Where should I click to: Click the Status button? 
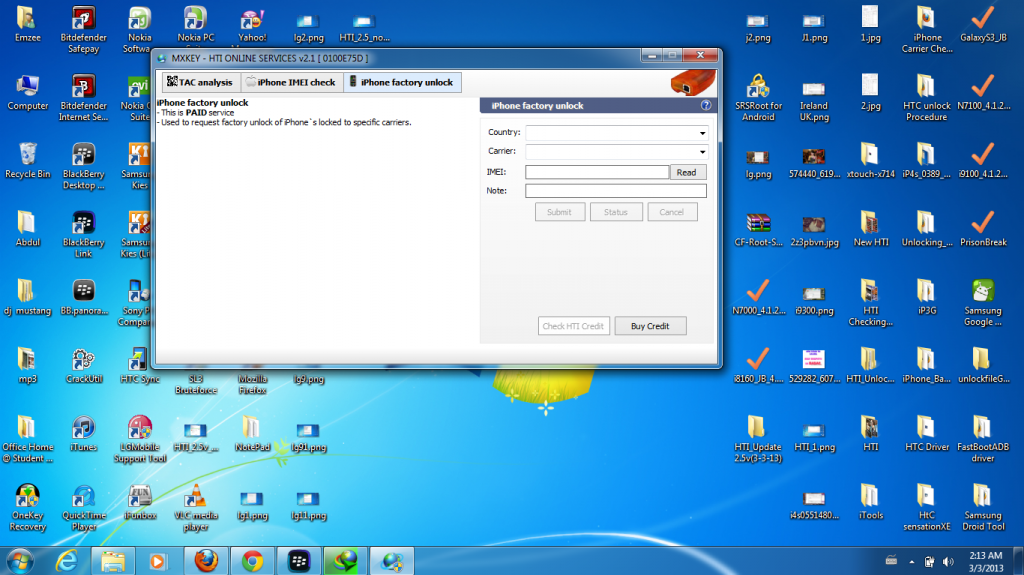coord(616,212)
